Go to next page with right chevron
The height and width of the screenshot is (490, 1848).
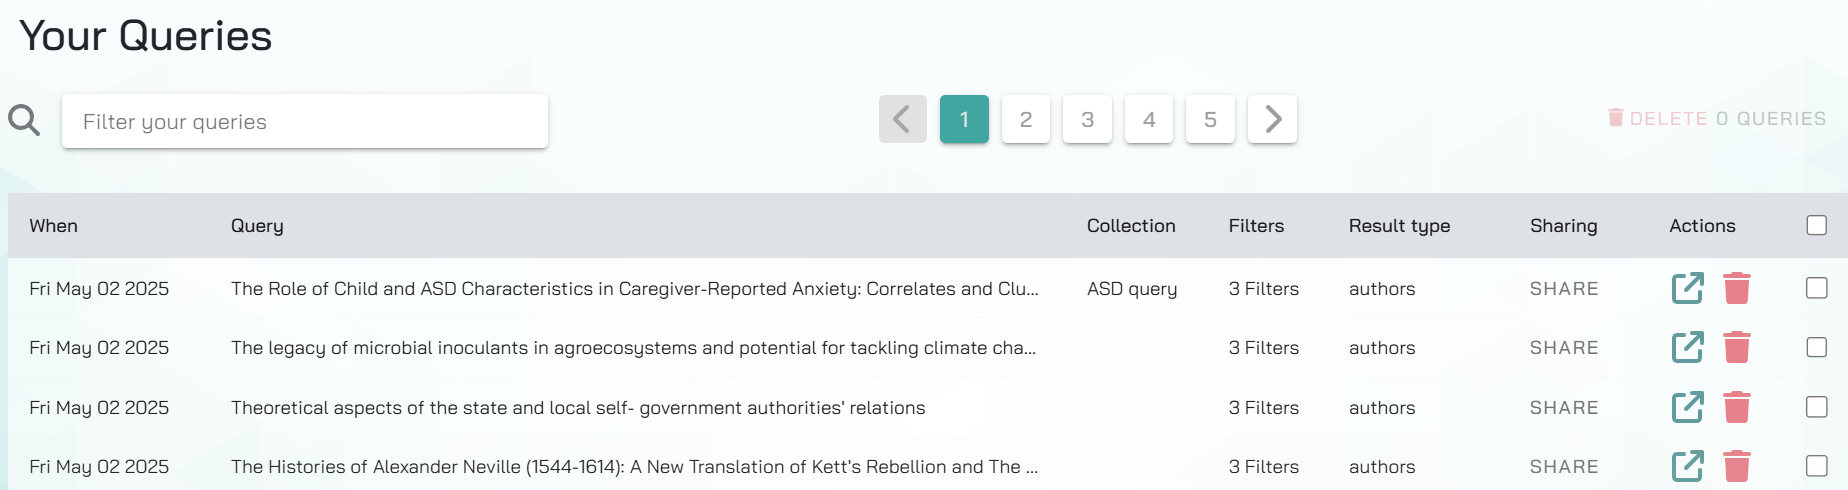1272,120
